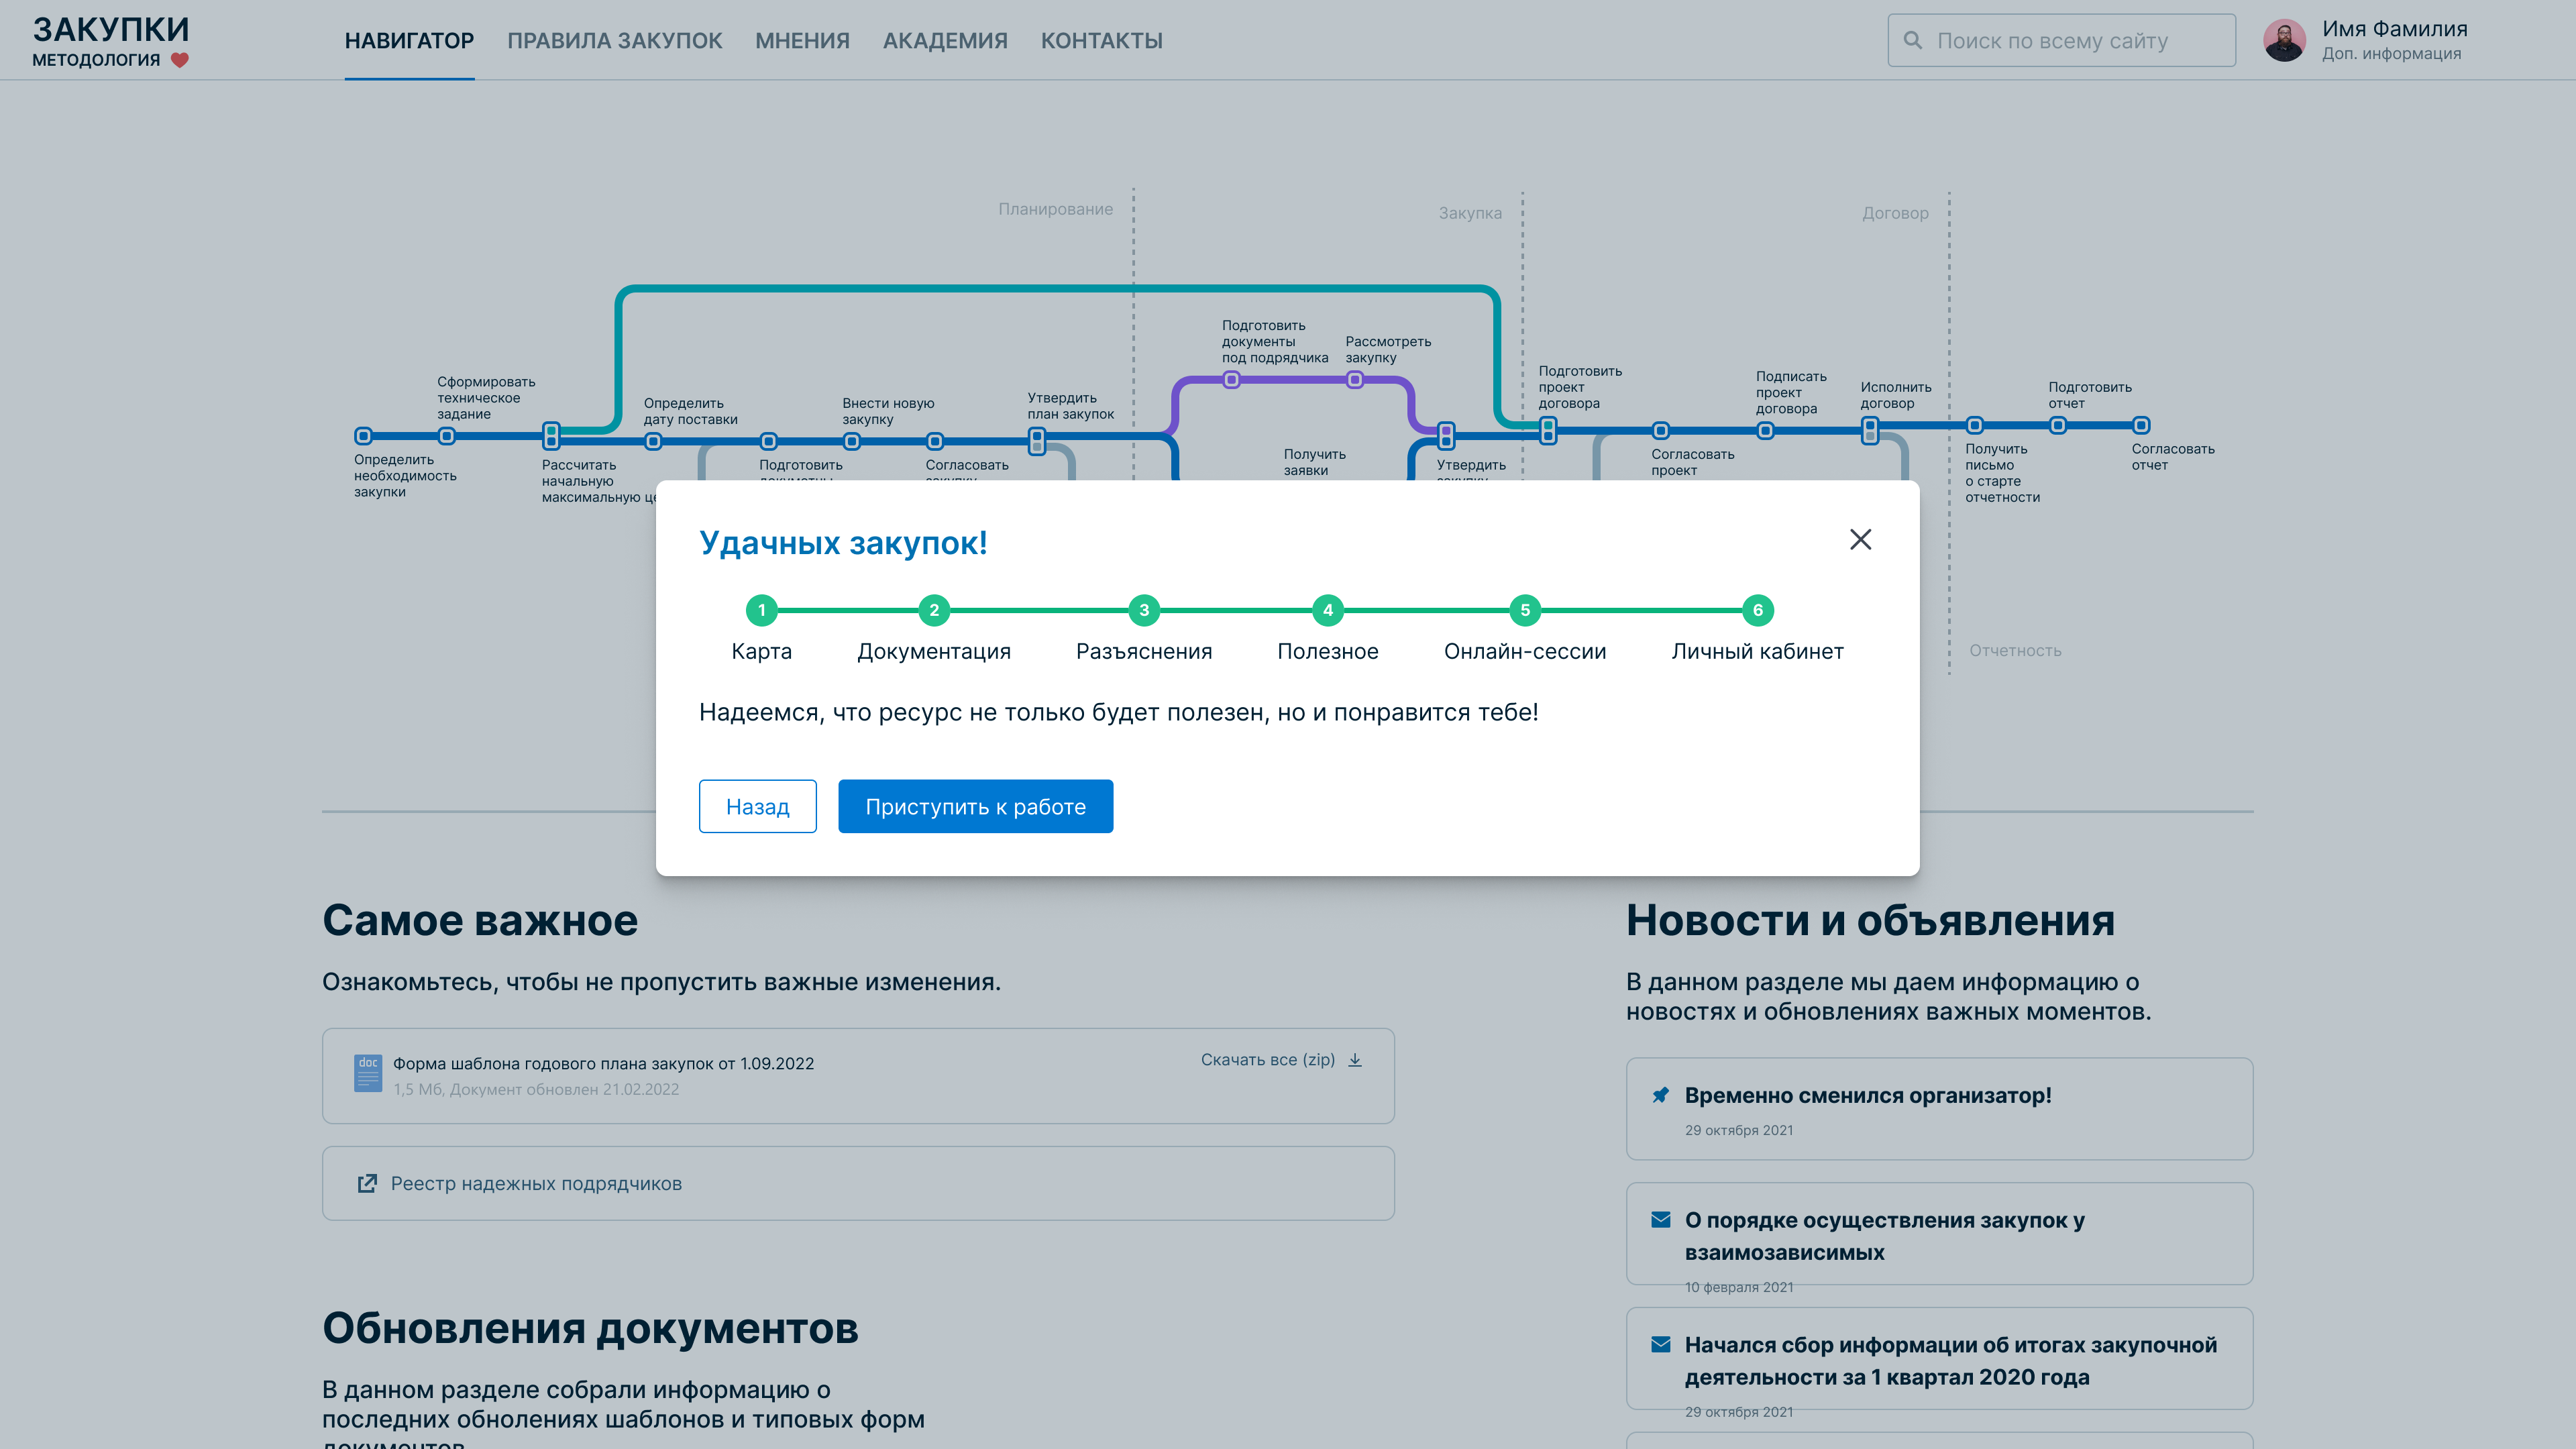Screen dimensions: 2576x1449
Task: Click Приступить к работе button
Action: tap(975, 806)
